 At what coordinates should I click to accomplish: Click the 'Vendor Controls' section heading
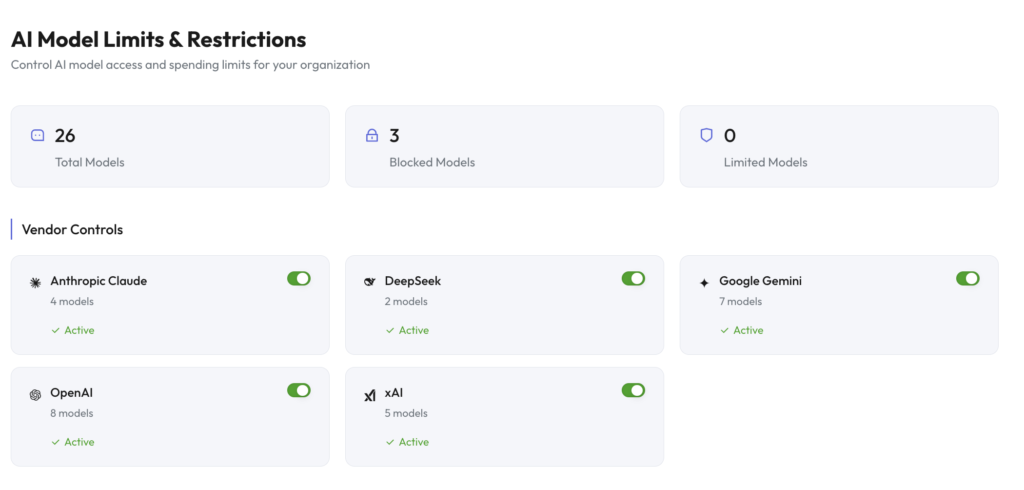tap(72, 230)
